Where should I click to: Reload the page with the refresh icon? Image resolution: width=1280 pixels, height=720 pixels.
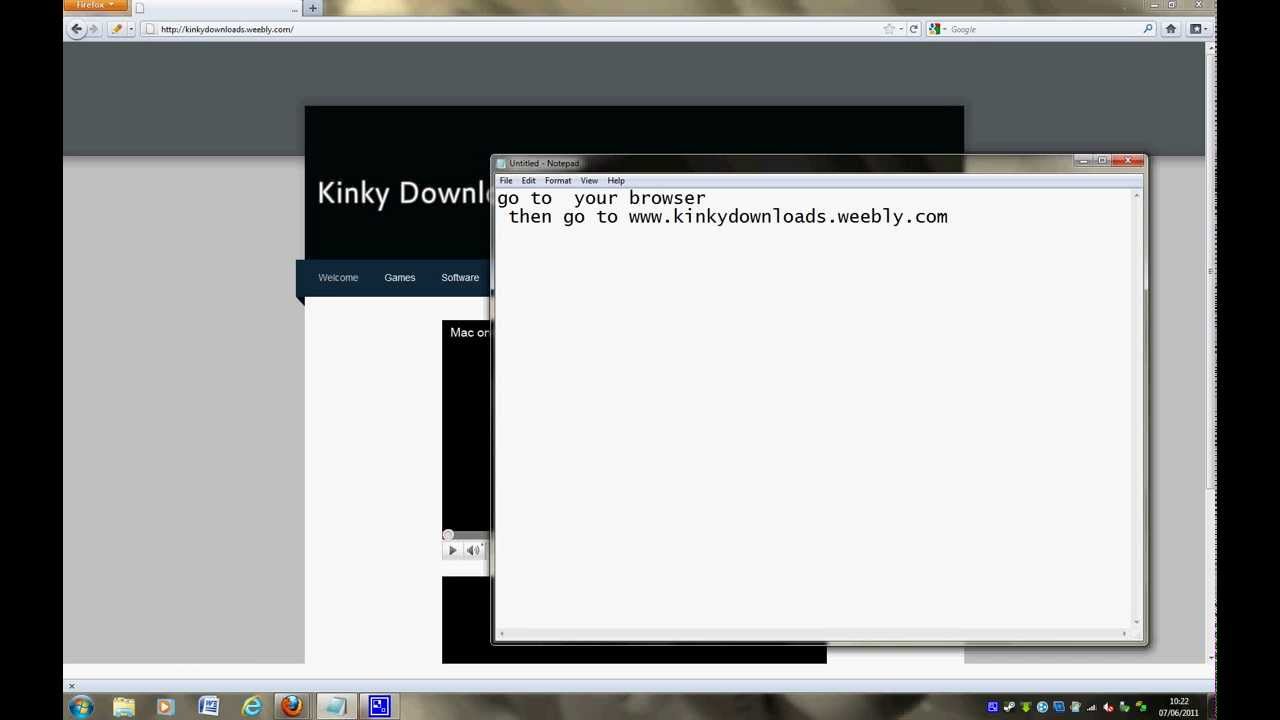(913, 29)
